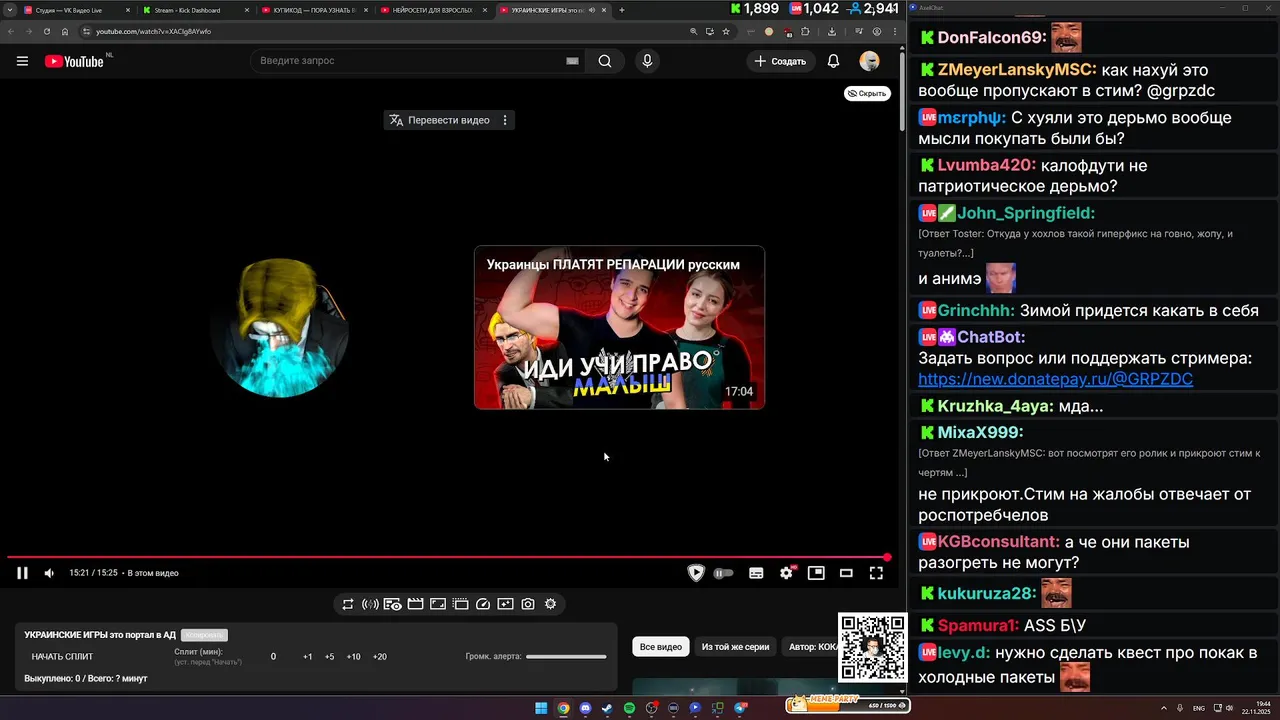Add +1 minute to split
This screenshot has width=1280, height=720.
[307, 657]
